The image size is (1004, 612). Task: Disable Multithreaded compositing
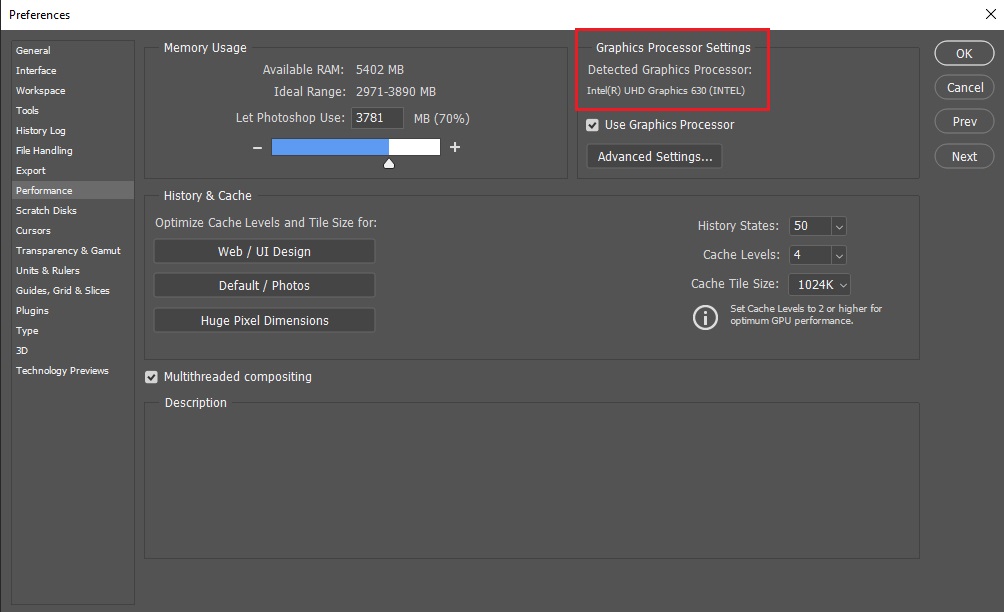coord(151,377)
